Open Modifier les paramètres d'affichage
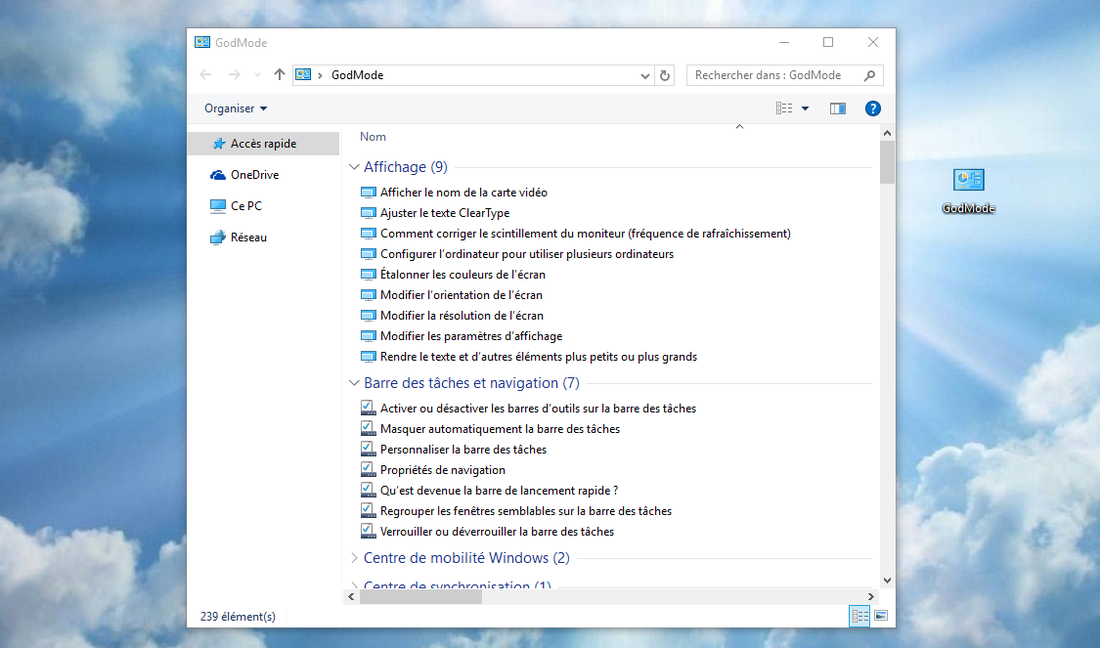The height and width of the screenshot is (648, 1100). pyautogui.click(x=471, y=336)
